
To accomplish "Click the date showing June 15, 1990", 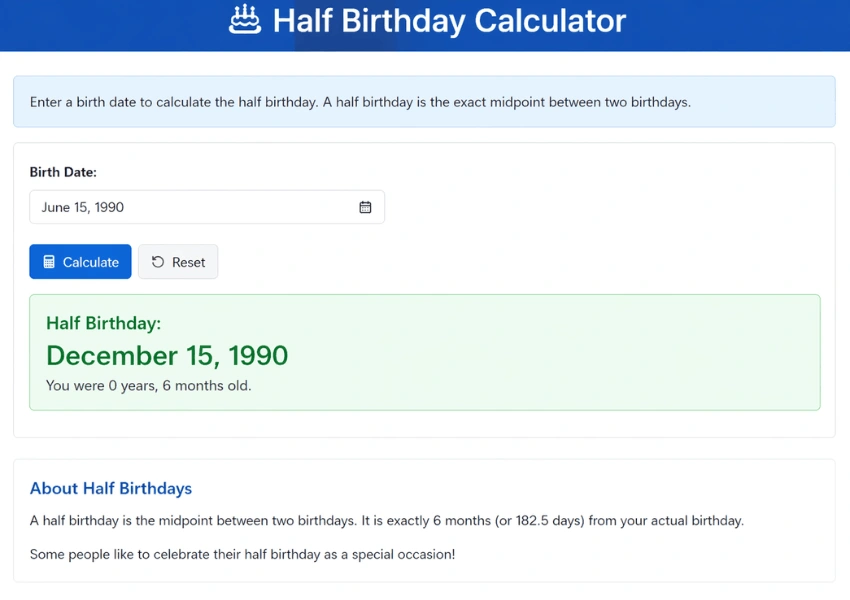I will [85, 206].
